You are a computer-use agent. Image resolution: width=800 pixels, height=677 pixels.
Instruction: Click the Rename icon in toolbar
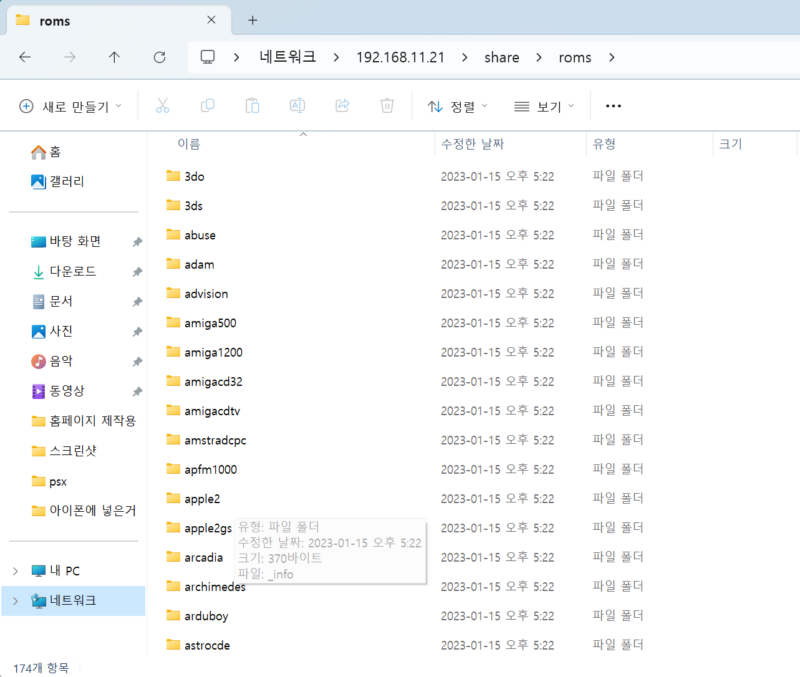click(297, 106)
